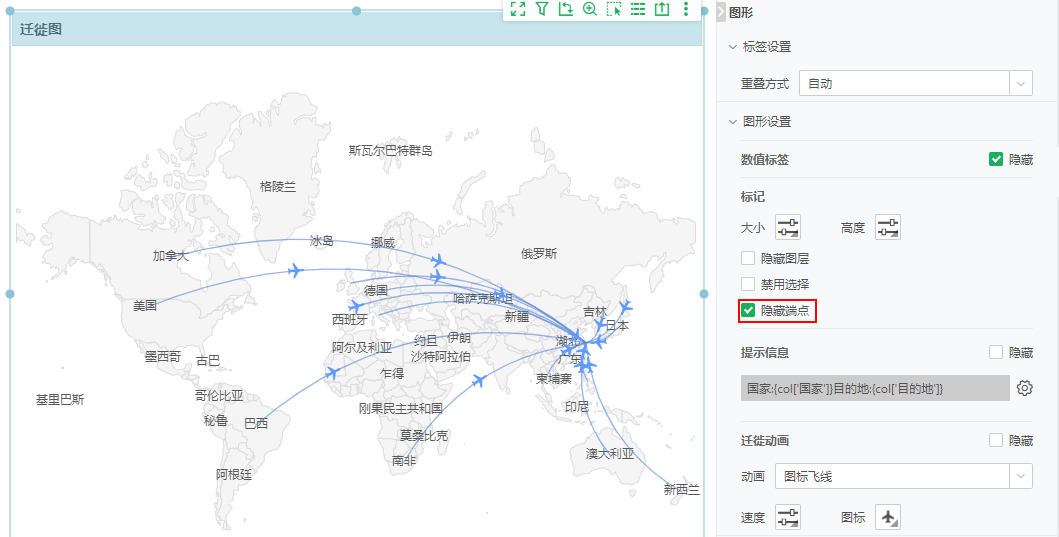Collapse the 图形 side panel arrow
Screen dimensions: 1059x537
coord(721,12)
